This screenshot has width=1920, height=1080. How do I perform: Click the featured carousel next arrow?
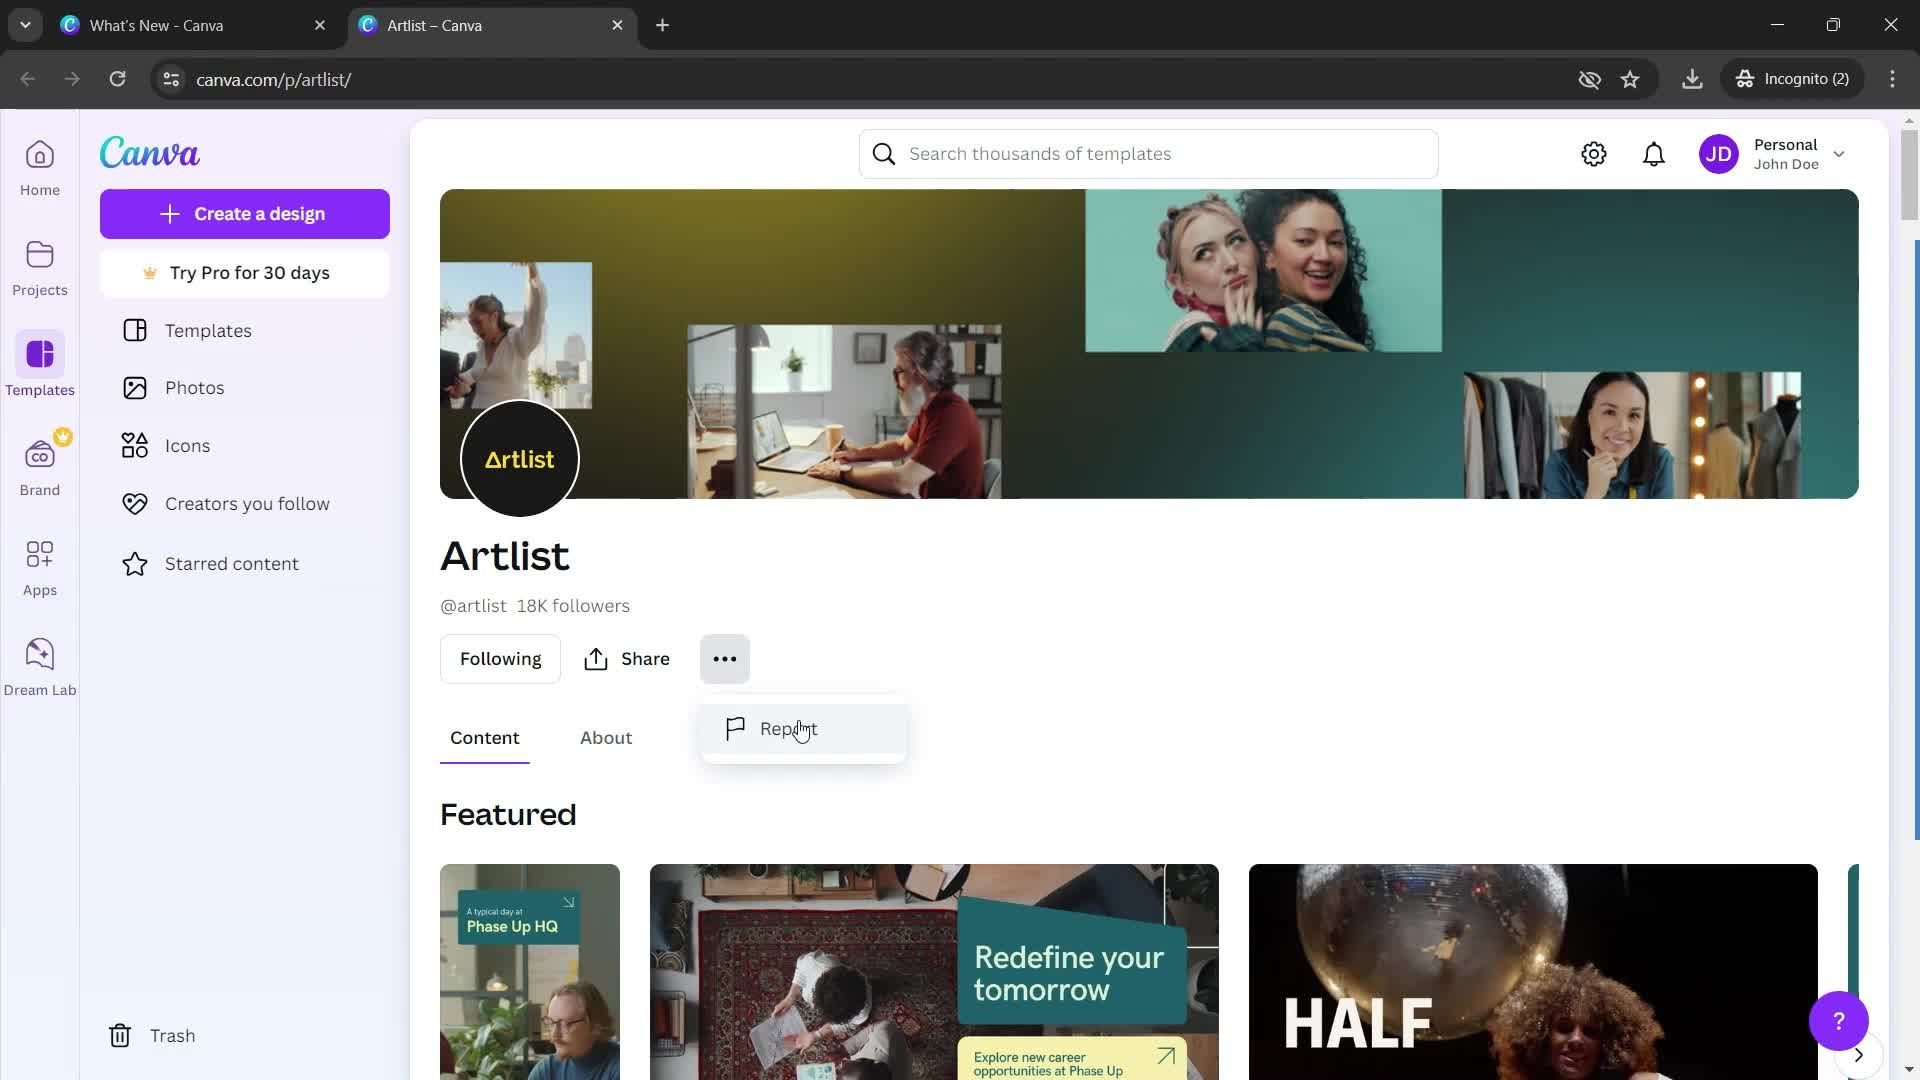point(1859,1055)
